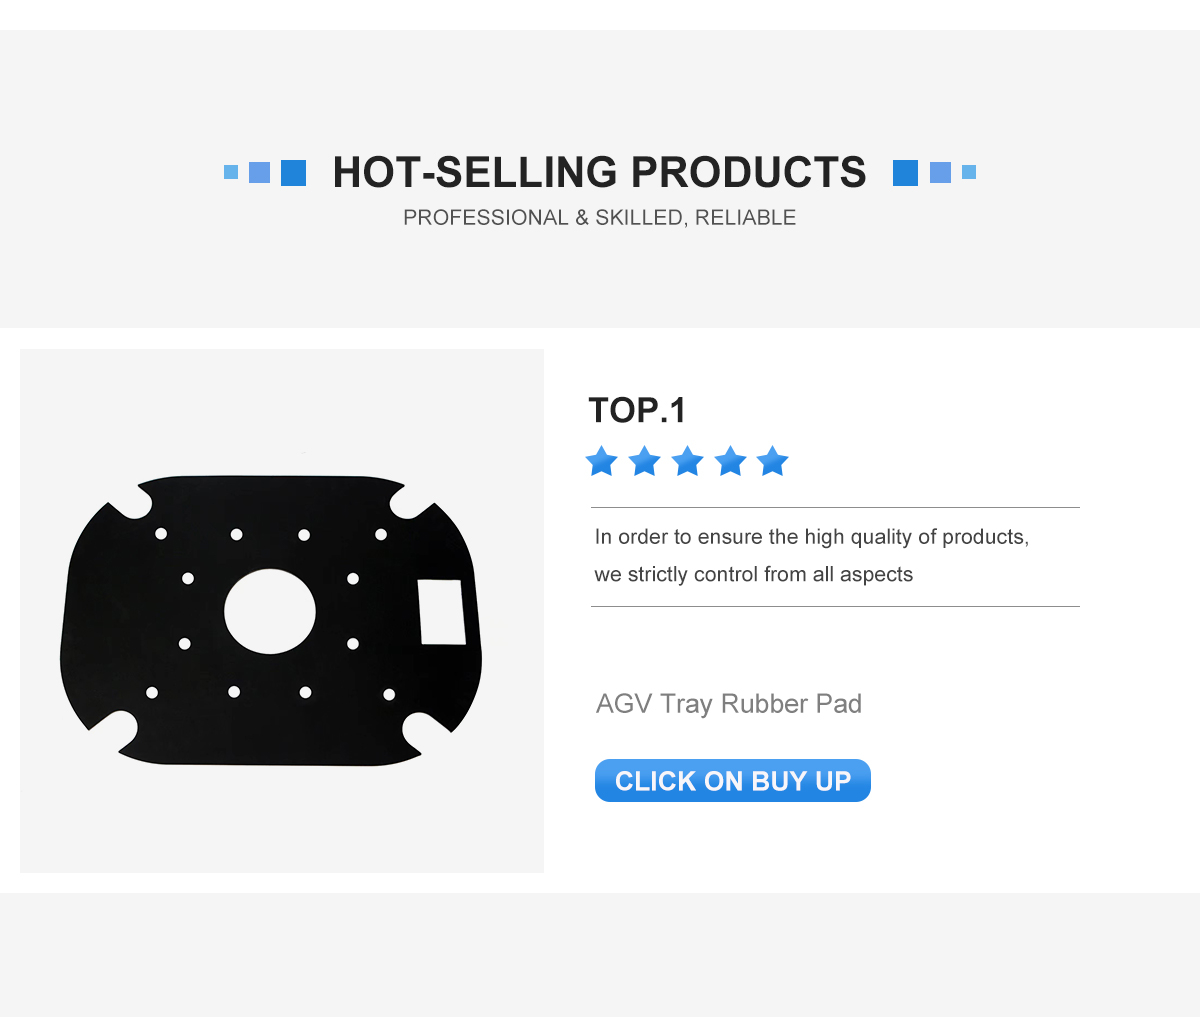This screenshot has height=1017, width=1200.
Task: Click the smallest light-blue square right of heading
Action: point(969,172)
